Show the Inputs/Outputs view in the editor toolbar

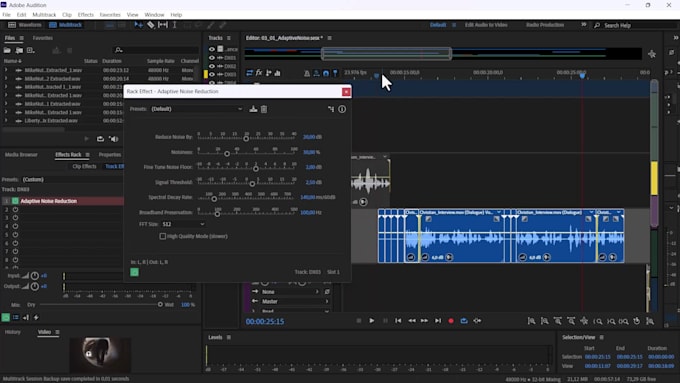(249, 73)
